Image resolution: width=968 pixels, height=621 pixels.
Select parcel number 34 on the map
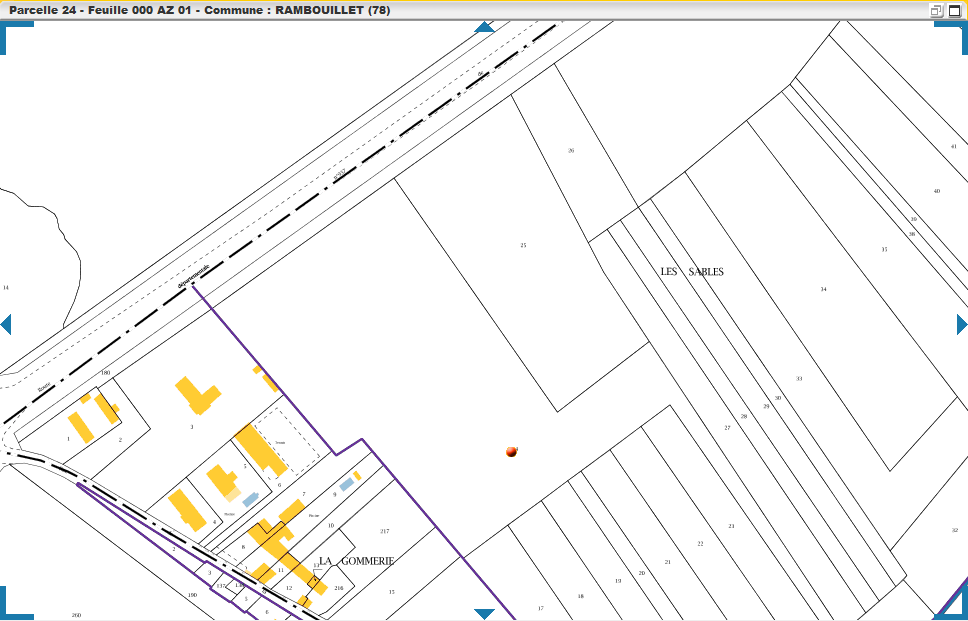(x=824, y=289)
